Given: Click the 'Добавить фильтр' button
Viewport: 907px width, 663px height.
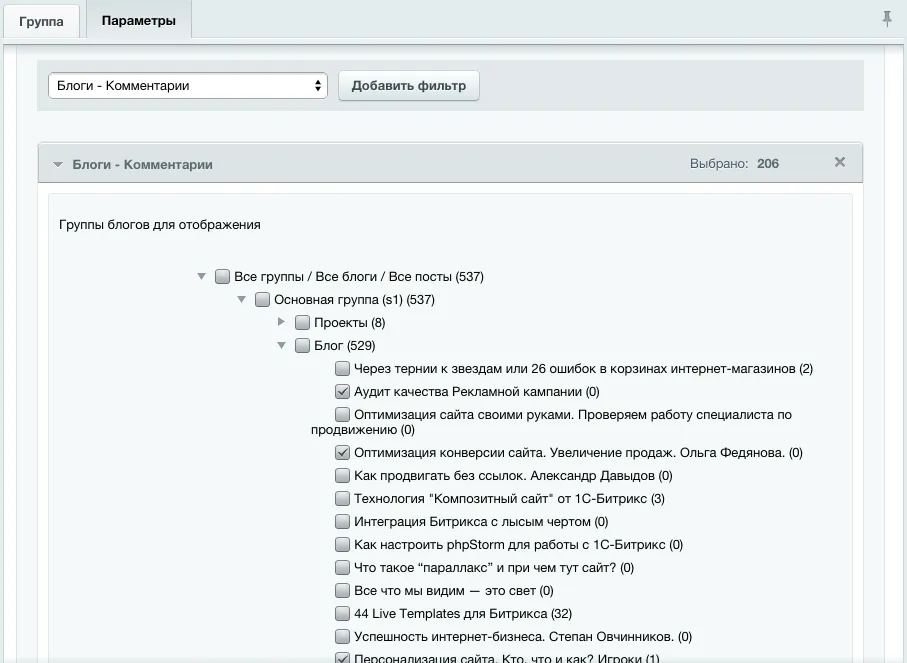Looking at the screenshot, I should 408,85.
